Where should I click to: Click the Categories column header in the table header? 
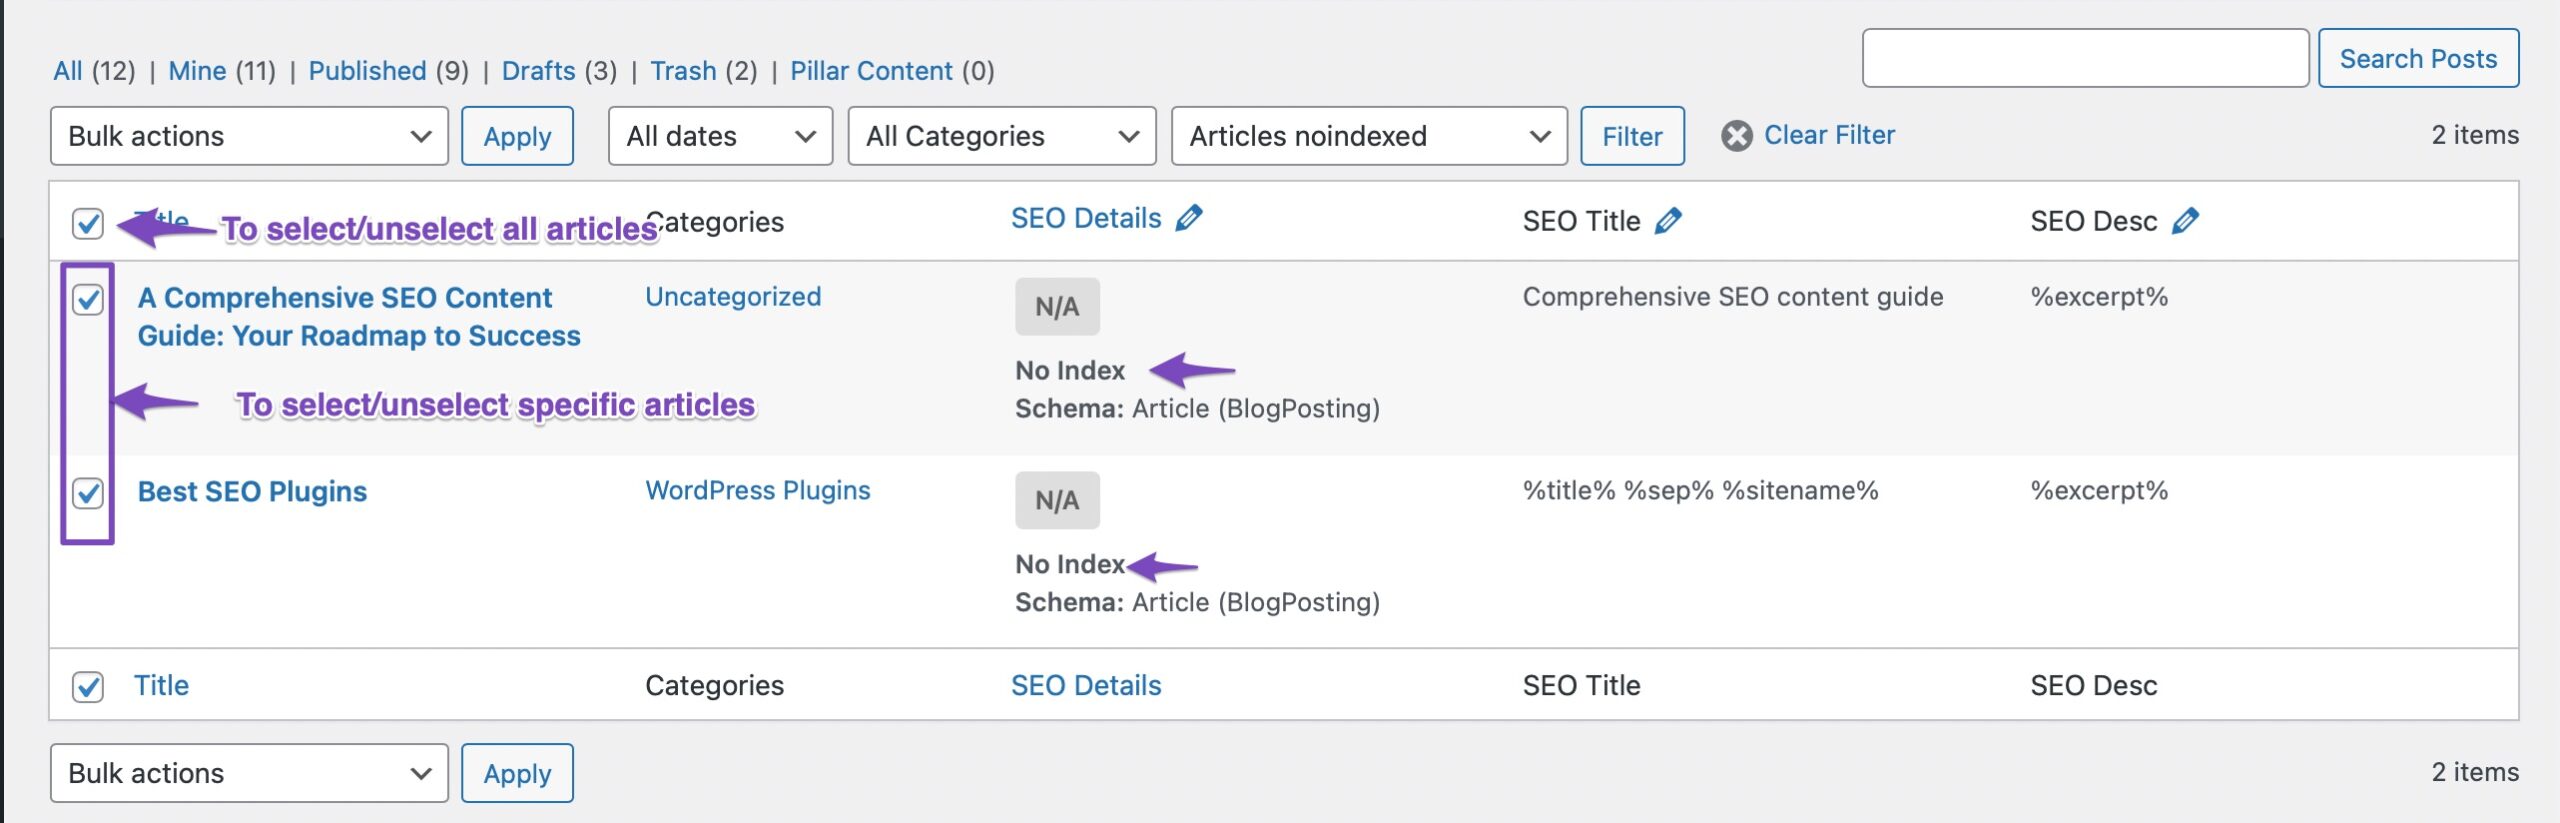[714, 222]
